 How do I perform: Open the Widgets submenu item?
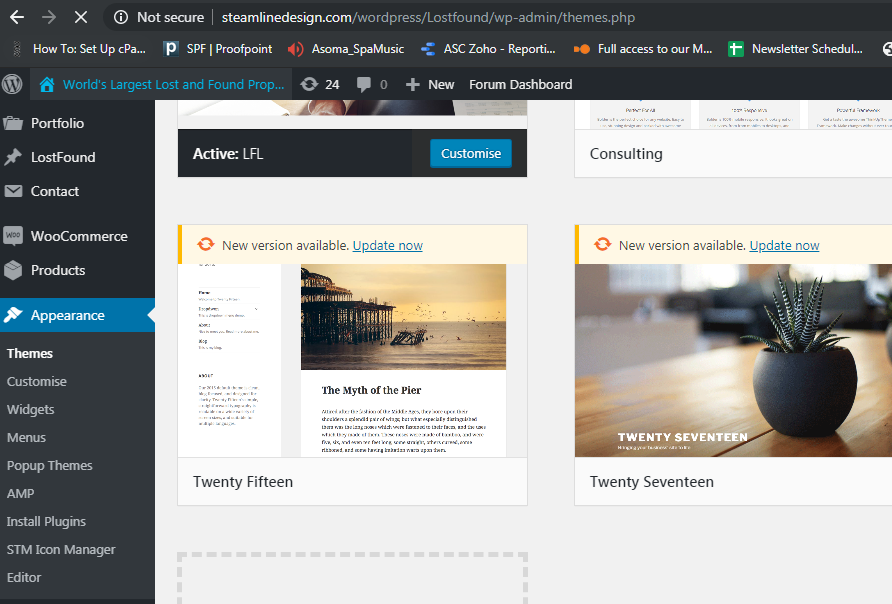31,409
